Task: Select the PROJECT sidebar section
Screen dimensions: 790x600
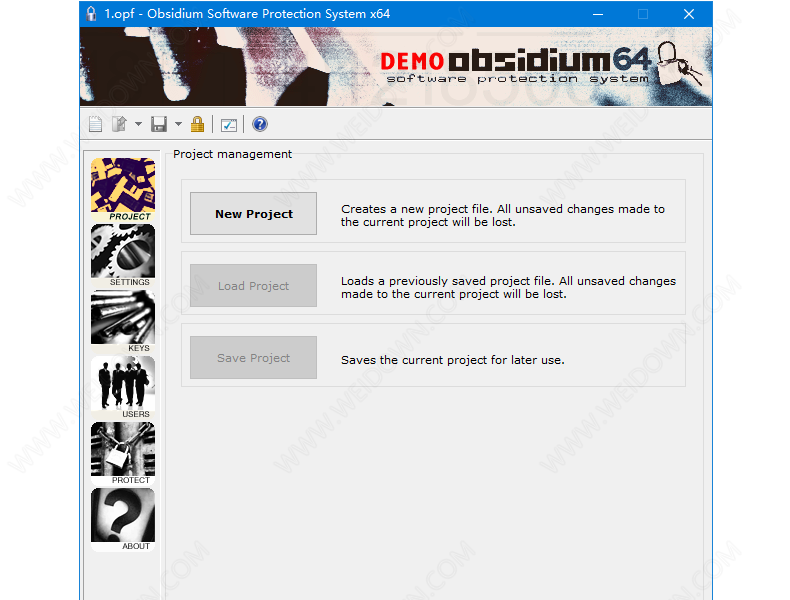Action: coord(123,190)
